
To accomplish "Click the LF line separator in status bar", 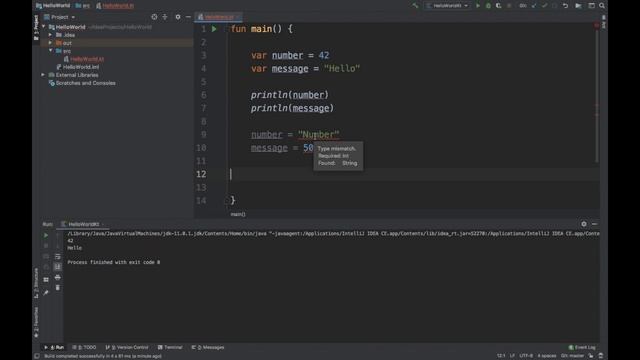I will point(512,356).
